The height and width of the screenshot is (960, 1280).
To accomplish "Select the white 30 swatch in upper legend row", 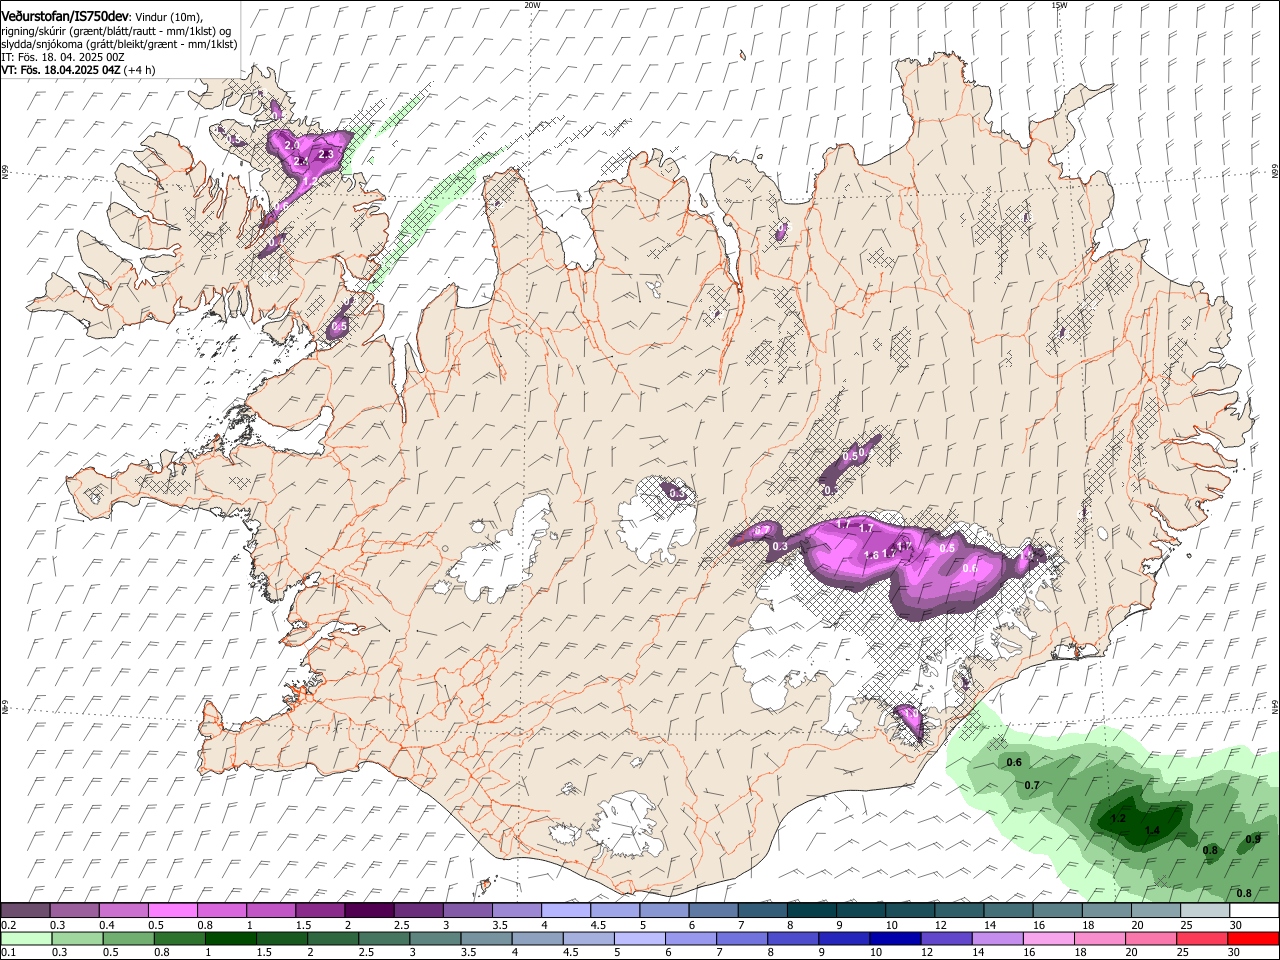I will pyautogui.click(x=1254, y=911).
